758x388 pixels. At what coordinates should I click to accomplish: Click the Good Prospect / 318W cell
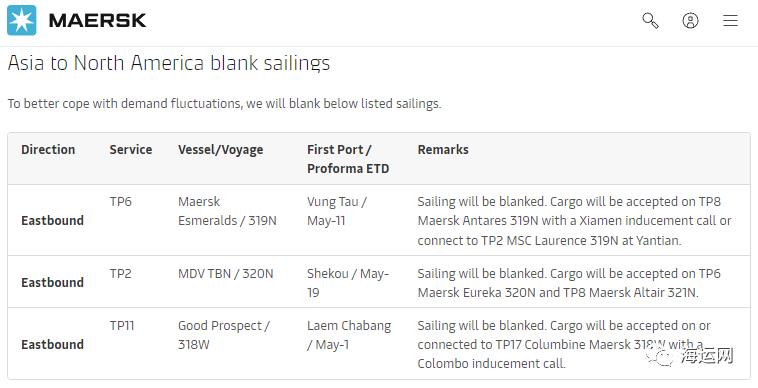[223, 335]
